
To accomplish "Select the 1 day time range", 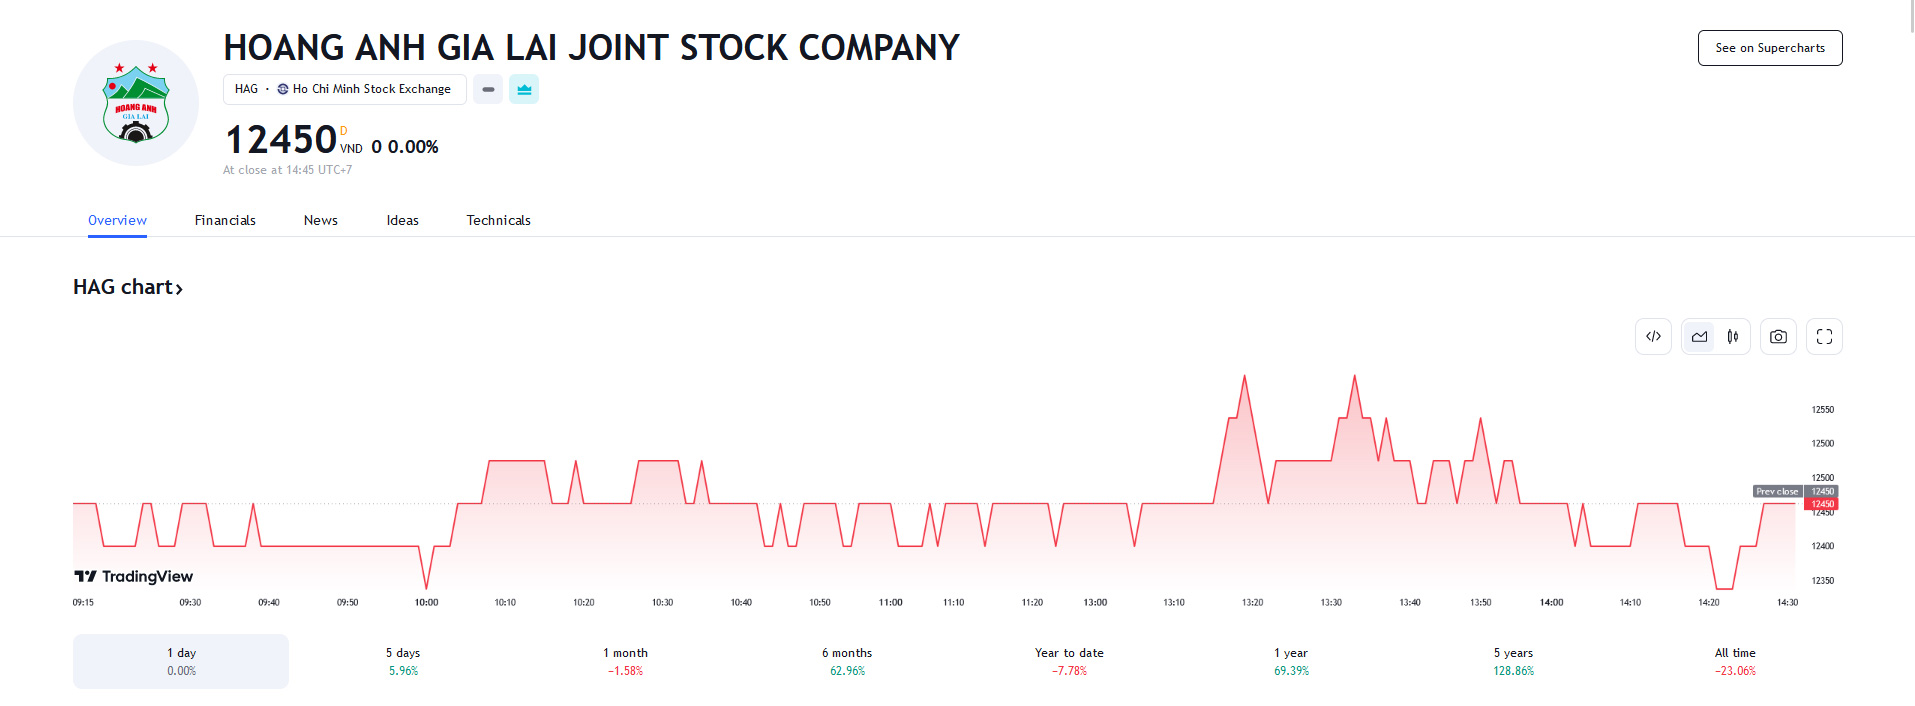I will coord(181,661).
